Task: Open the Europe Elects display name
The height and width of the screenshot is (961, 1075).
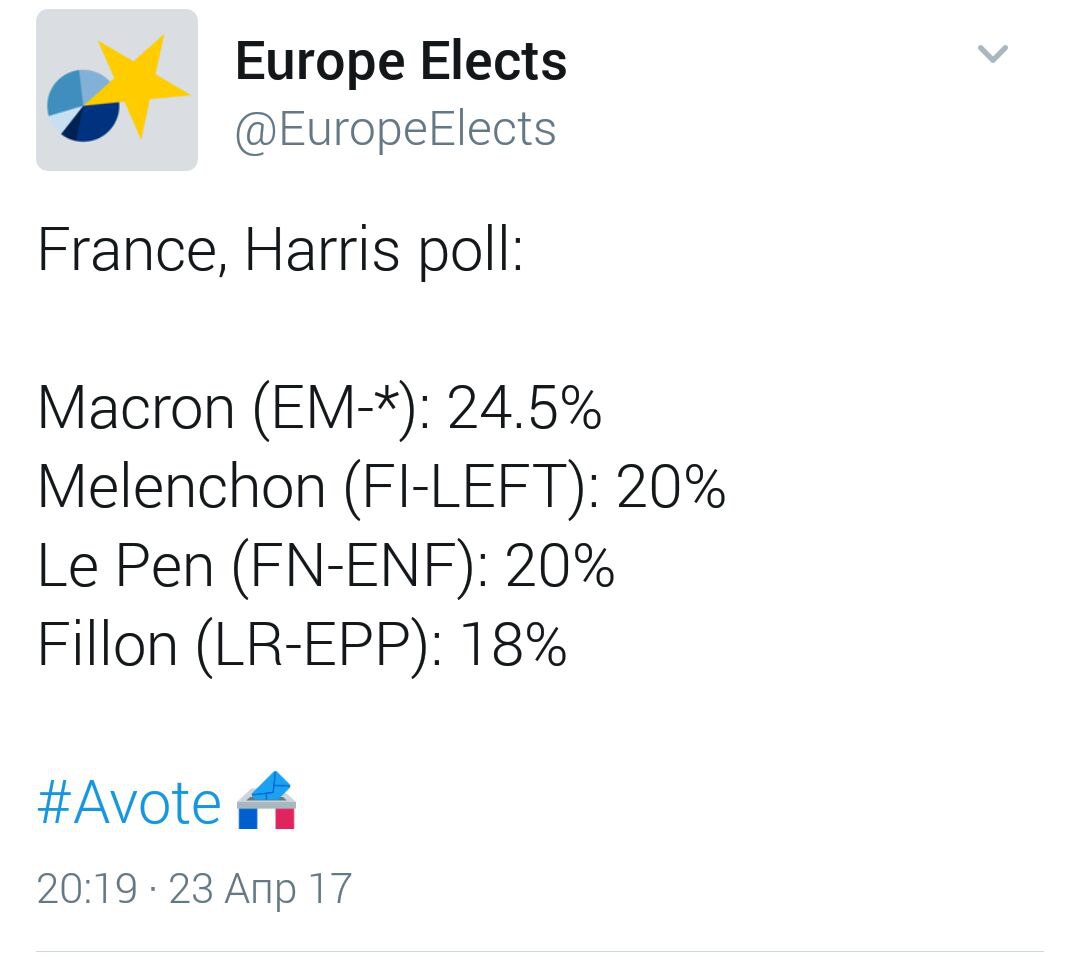Action: [401, 62]
